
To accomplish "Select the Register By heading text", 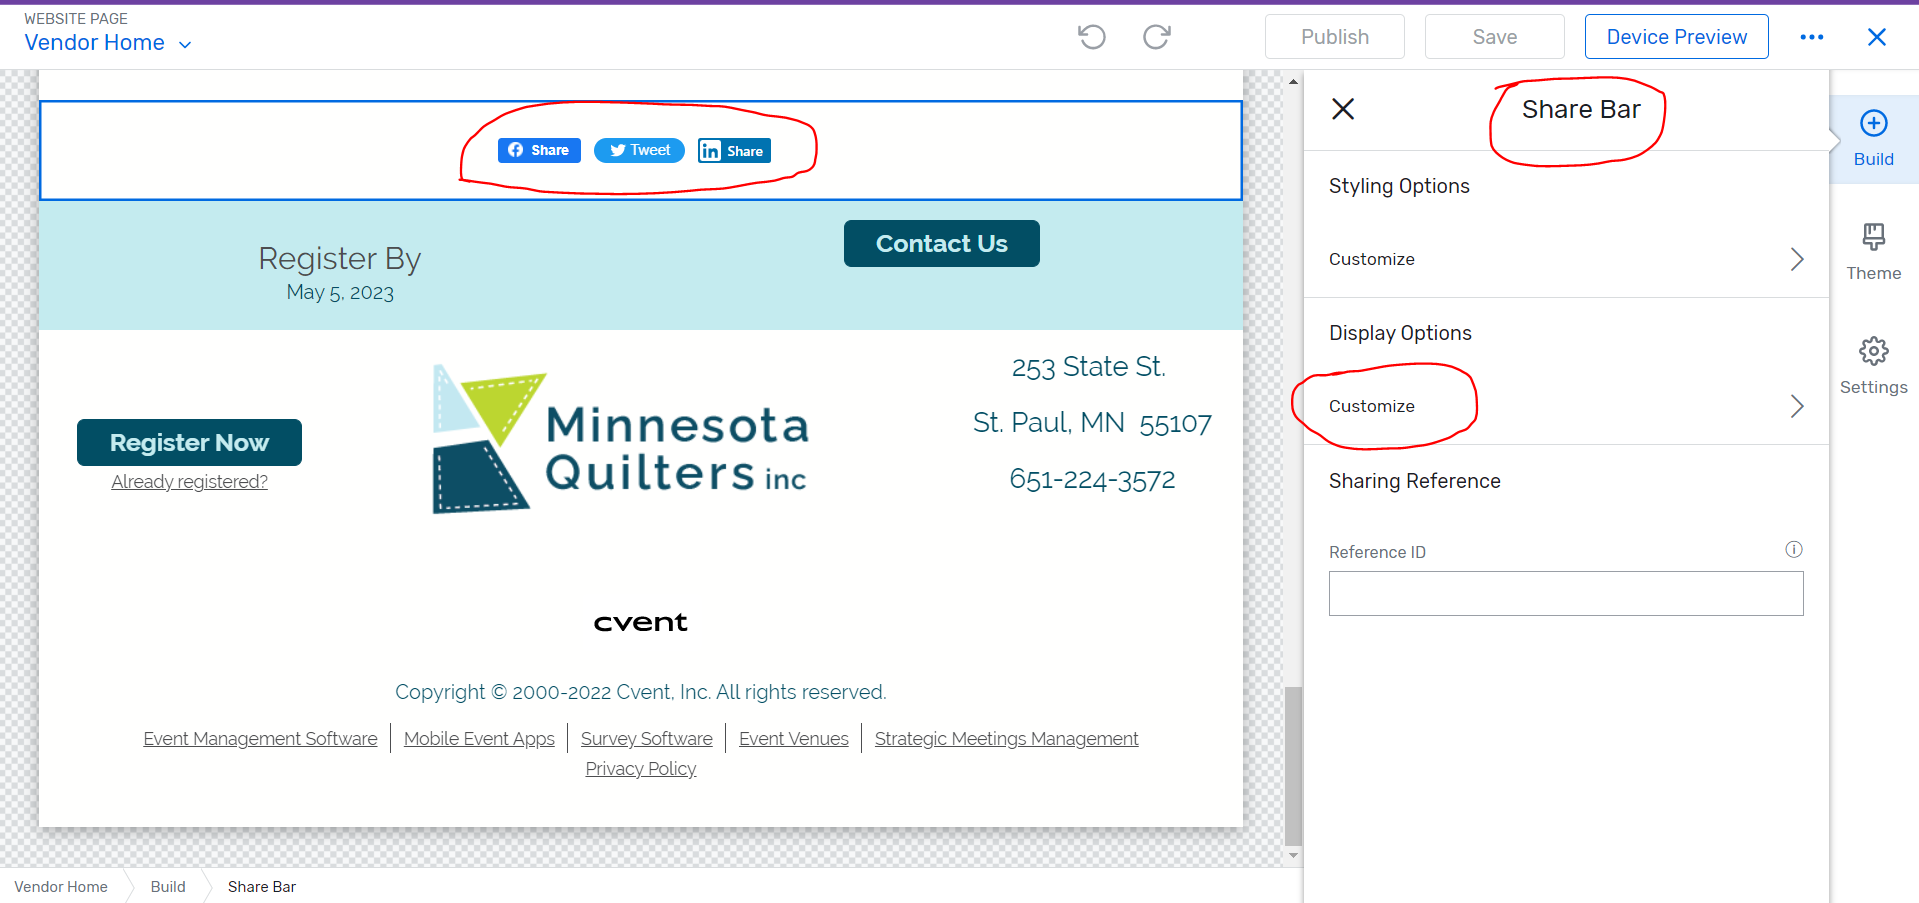I will click(x=340, y=259).
